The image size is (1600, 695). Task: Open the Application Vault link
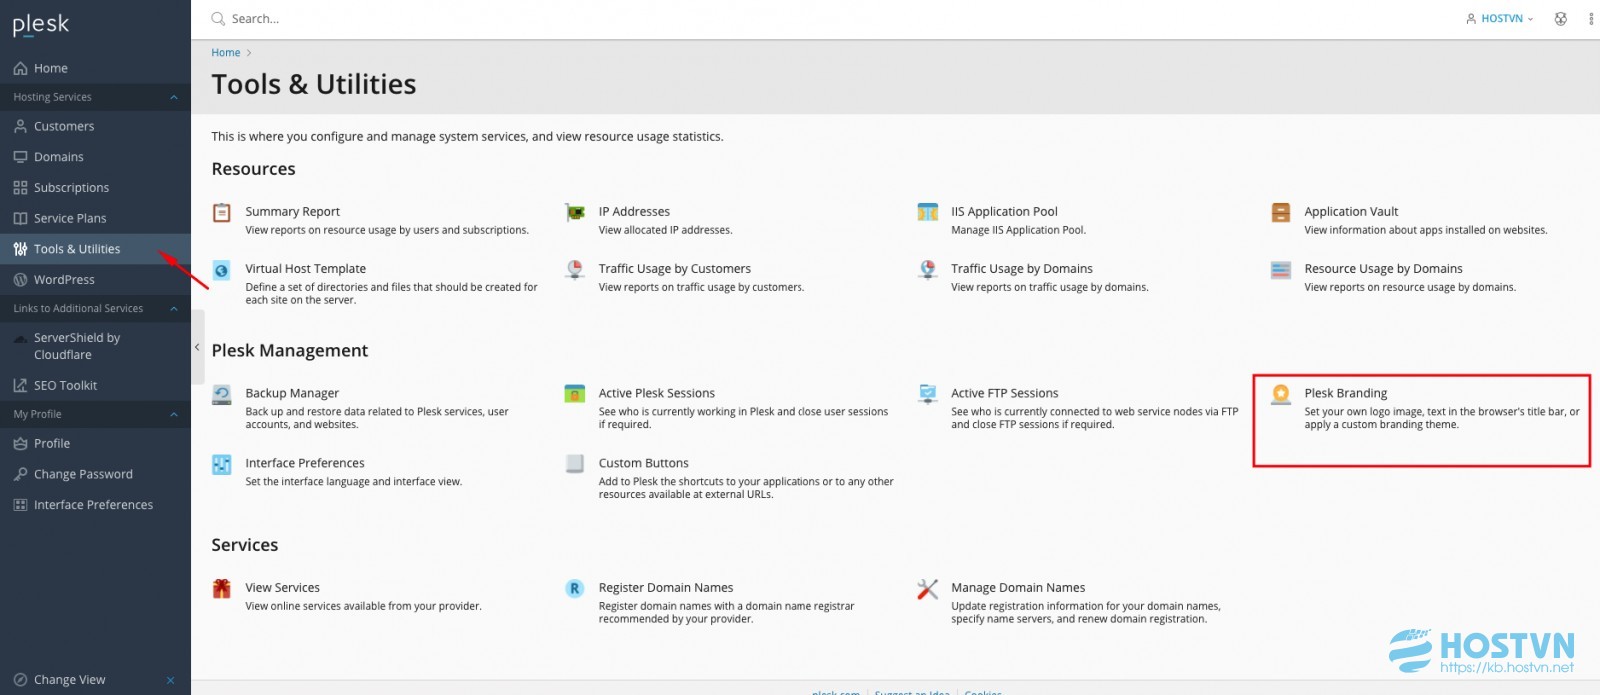pyautogui.click(x=1351, y=212)
